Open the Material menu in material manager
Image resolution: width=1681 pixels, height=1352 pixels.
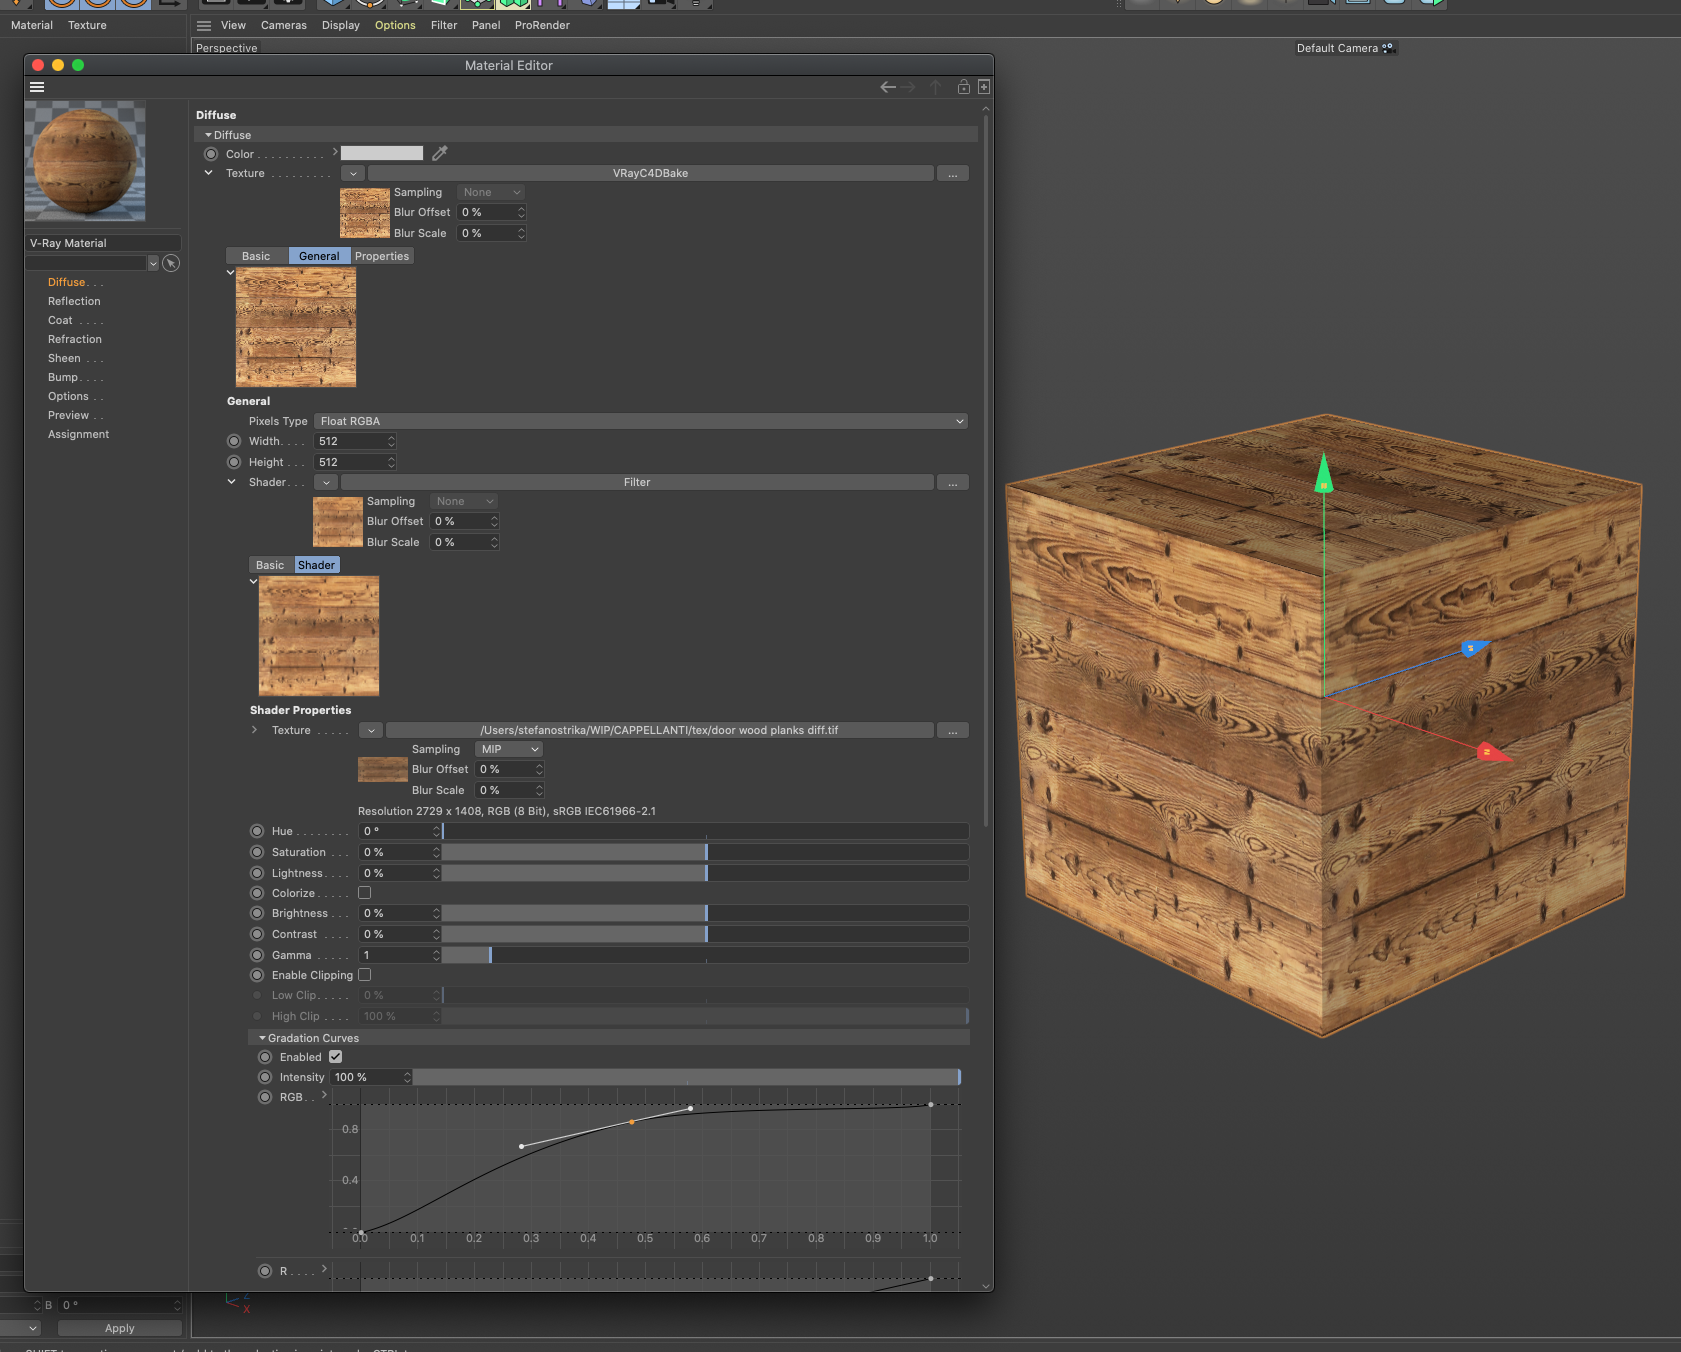[32, 26]
